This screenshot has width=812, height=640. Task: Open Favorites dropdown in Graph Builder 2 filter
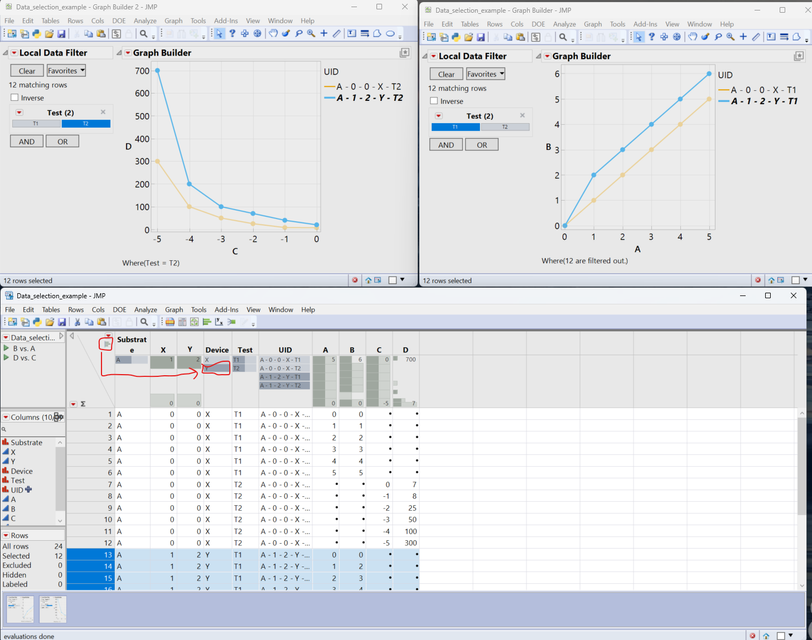pos(66,71)
